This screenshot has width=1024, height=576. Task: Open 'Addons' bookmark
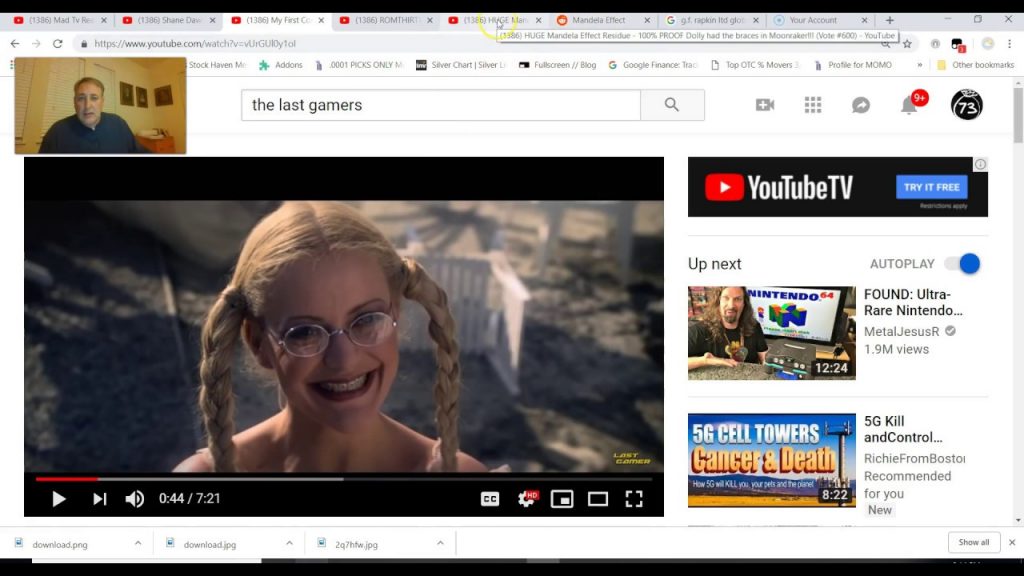pyautogui.click(x=281, y=65)
